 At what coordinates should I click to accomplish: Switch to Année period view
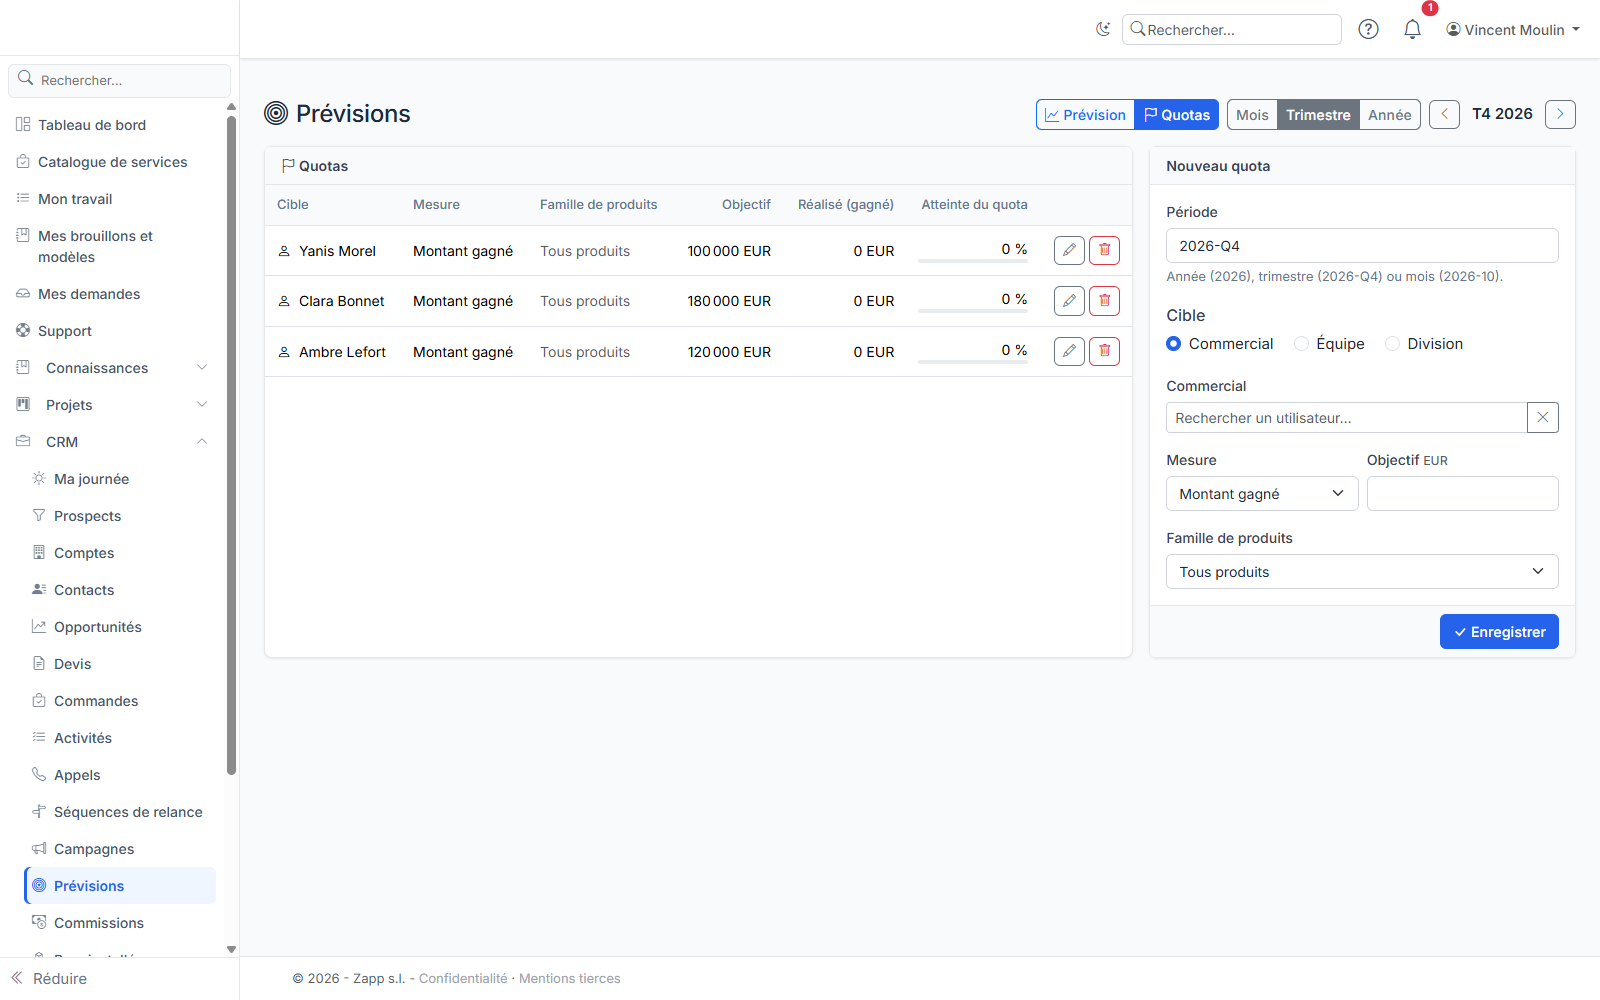tap(1390, 114)
